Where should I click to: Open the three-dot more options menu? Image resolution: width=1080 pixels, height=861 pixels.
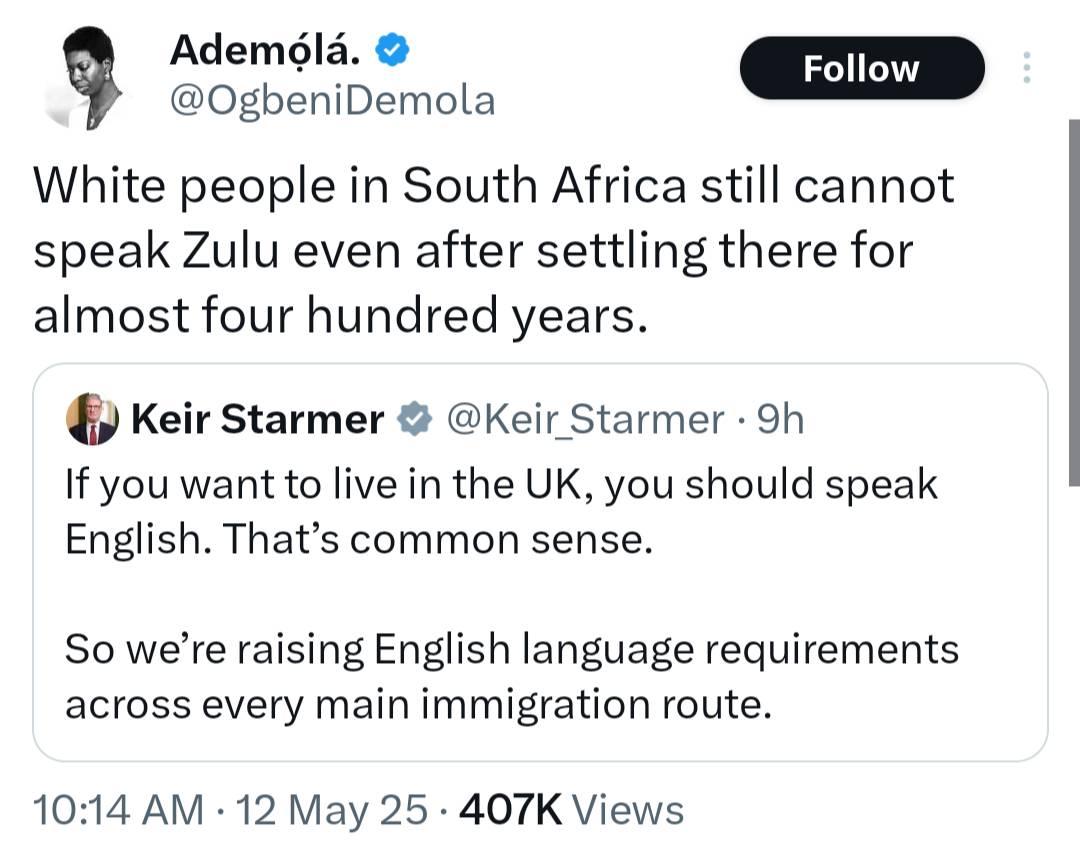[1026, 68]
